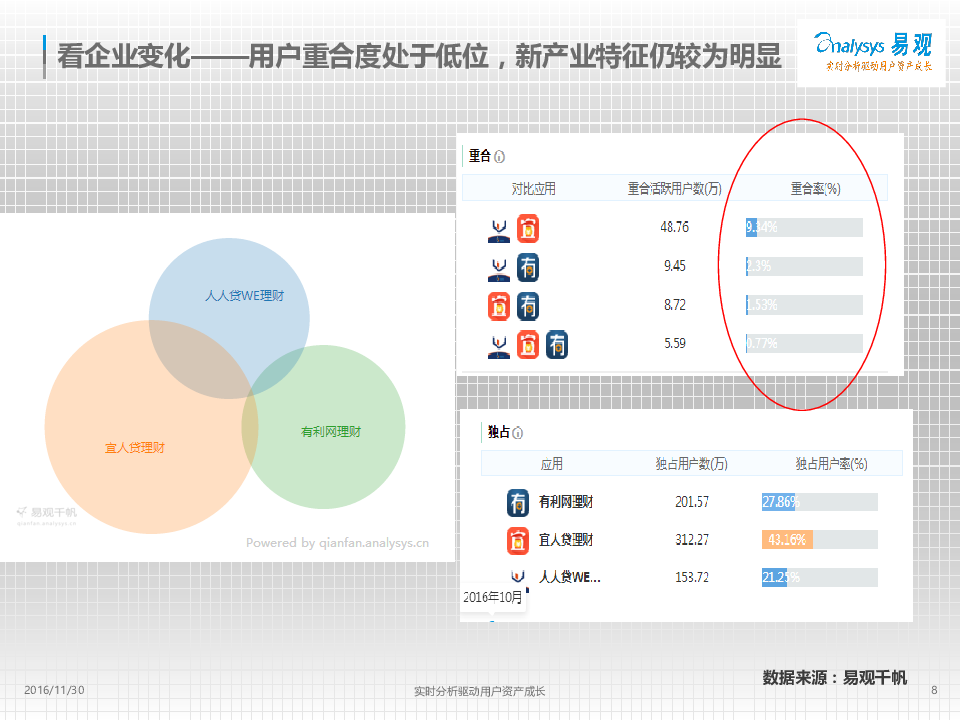Select the 独占用户数(万) column header
Screen dimensions: 960x720
pyautogui.click(x=691, y=464)
